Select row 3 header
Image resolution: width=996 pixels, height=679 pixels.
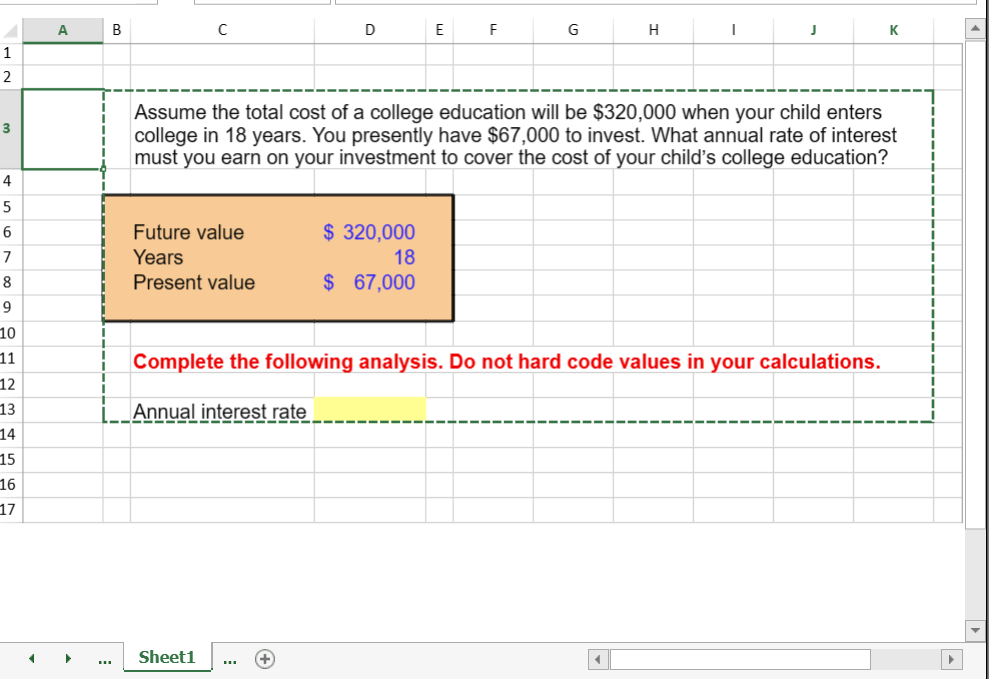click(x=8, y=129)
